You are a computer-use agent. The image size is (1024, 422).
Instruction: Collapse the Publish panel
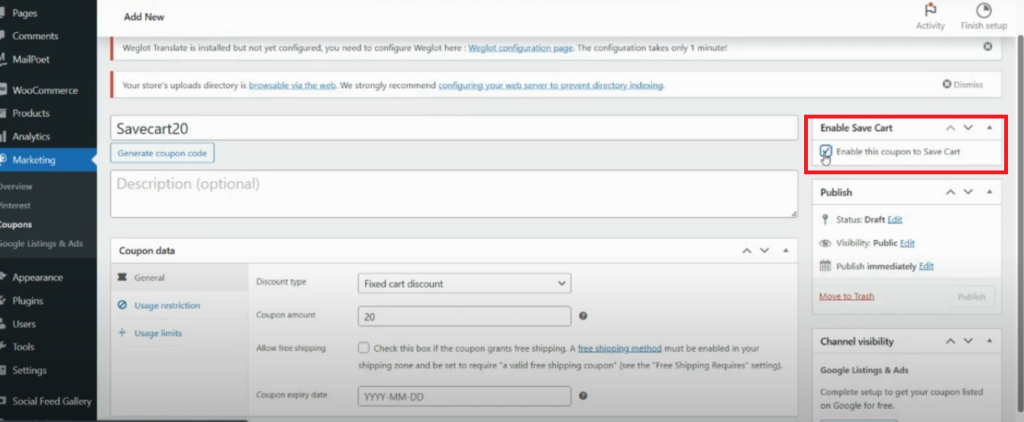[x=990, y=192]
